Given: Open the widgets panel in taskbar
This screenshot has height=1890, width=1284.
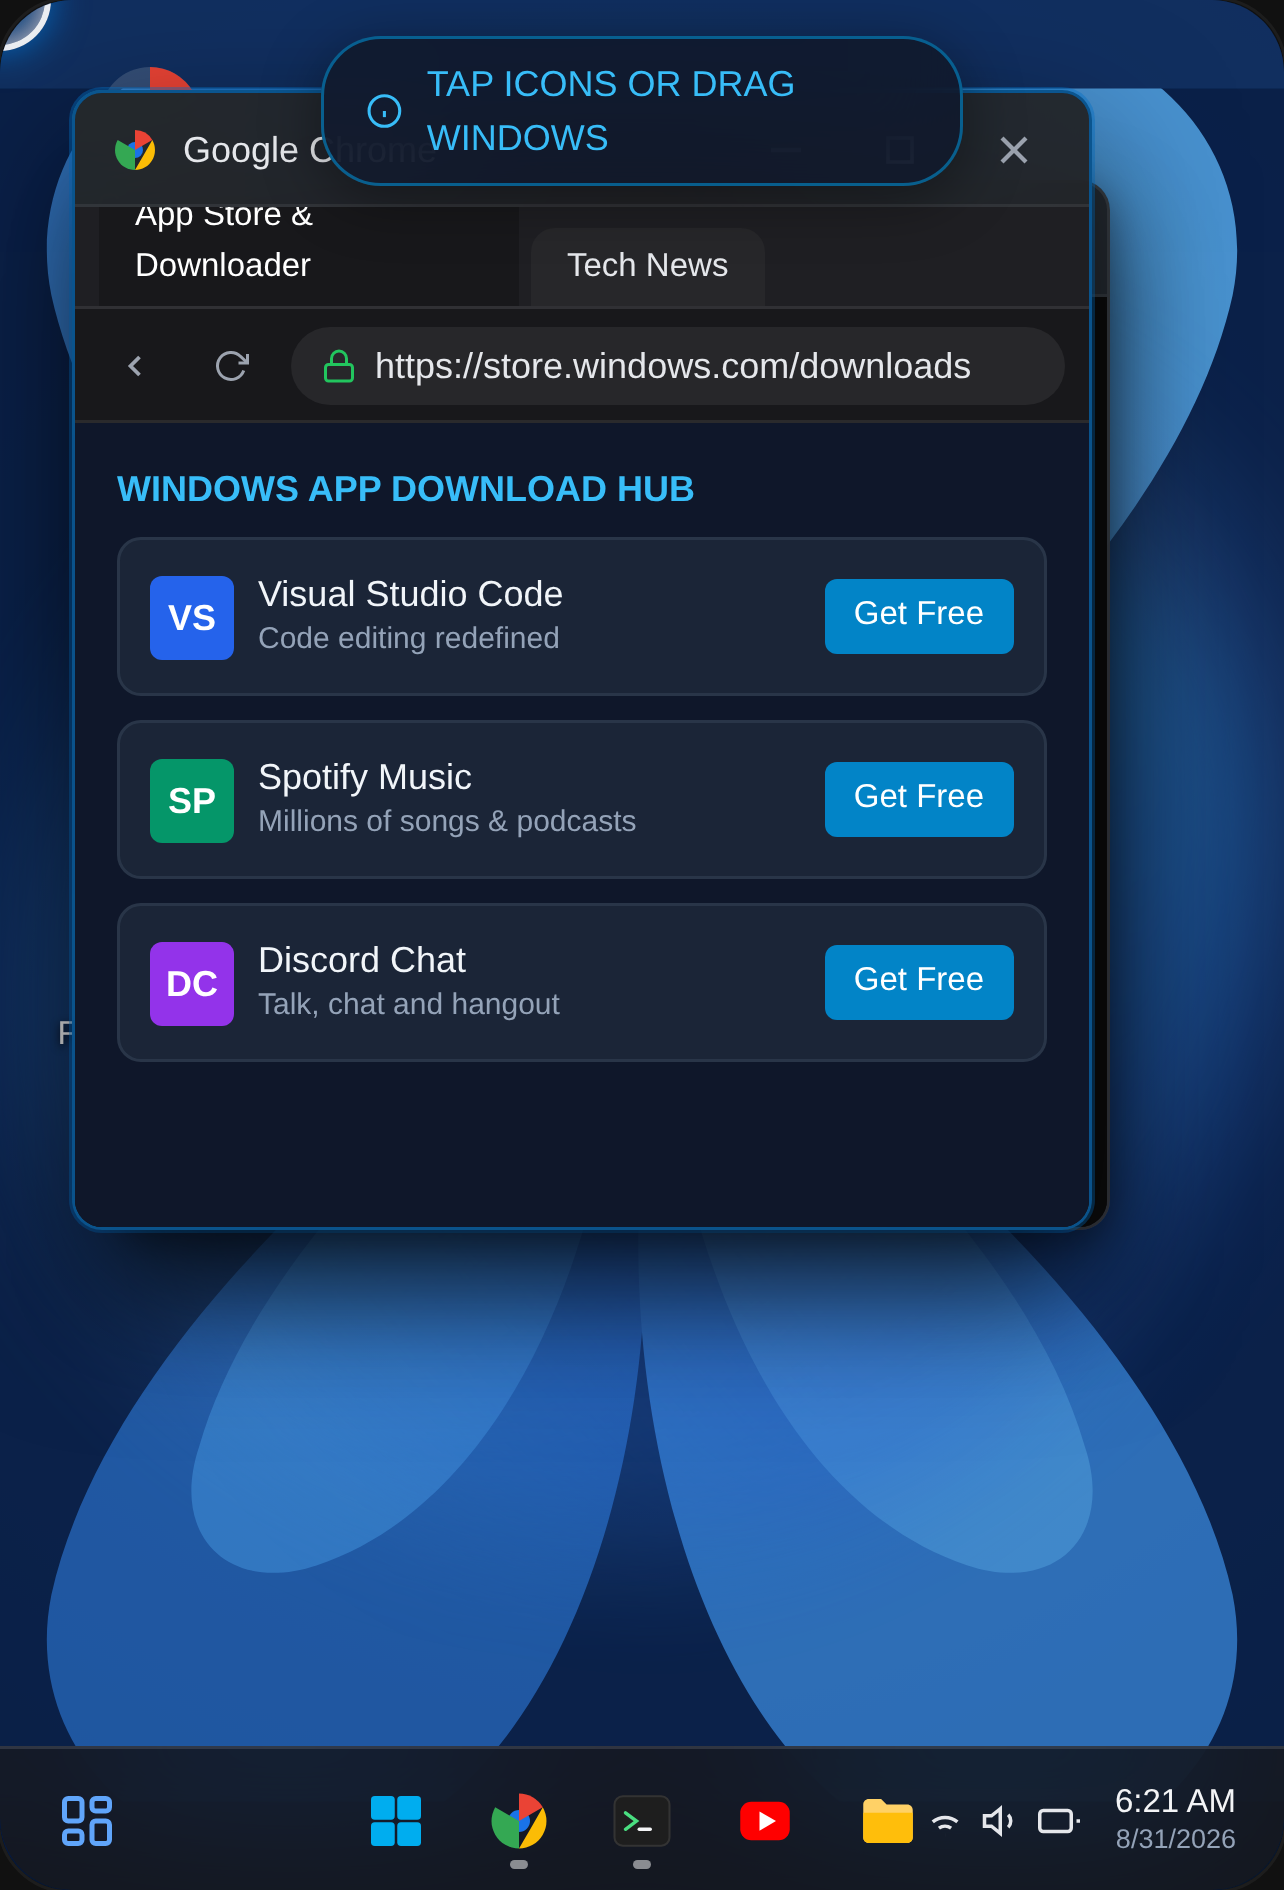Looking at the screenshot, I should point(87,1821).
